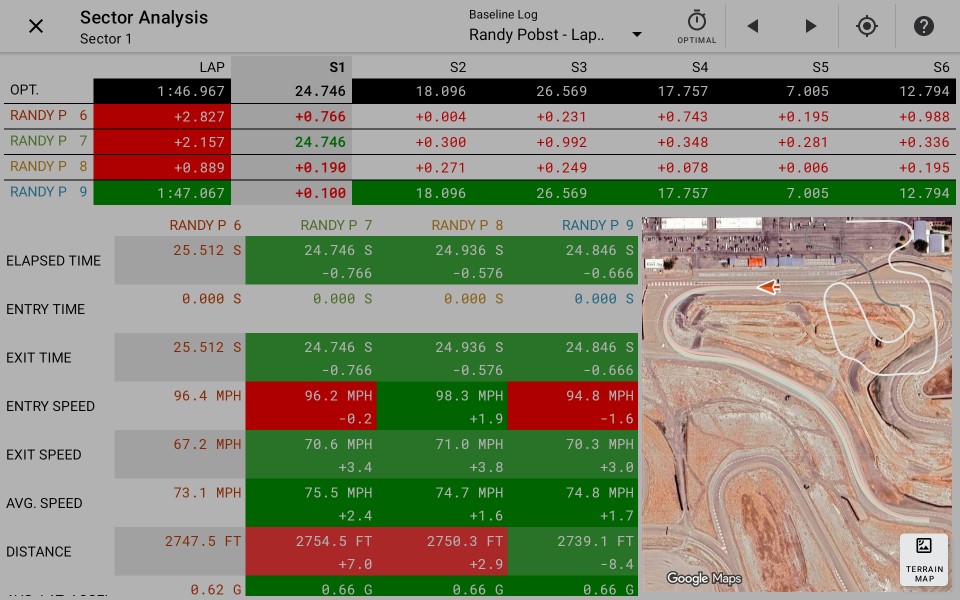Click distance 2739.1 FT cell
The height and width of the screenshot is (600, 960).
click(x=573, y=552)
